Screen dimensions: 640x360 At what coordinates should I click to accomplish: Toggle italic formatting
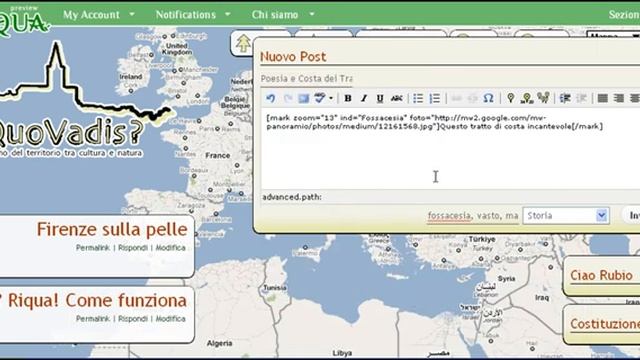click(364, 98)
